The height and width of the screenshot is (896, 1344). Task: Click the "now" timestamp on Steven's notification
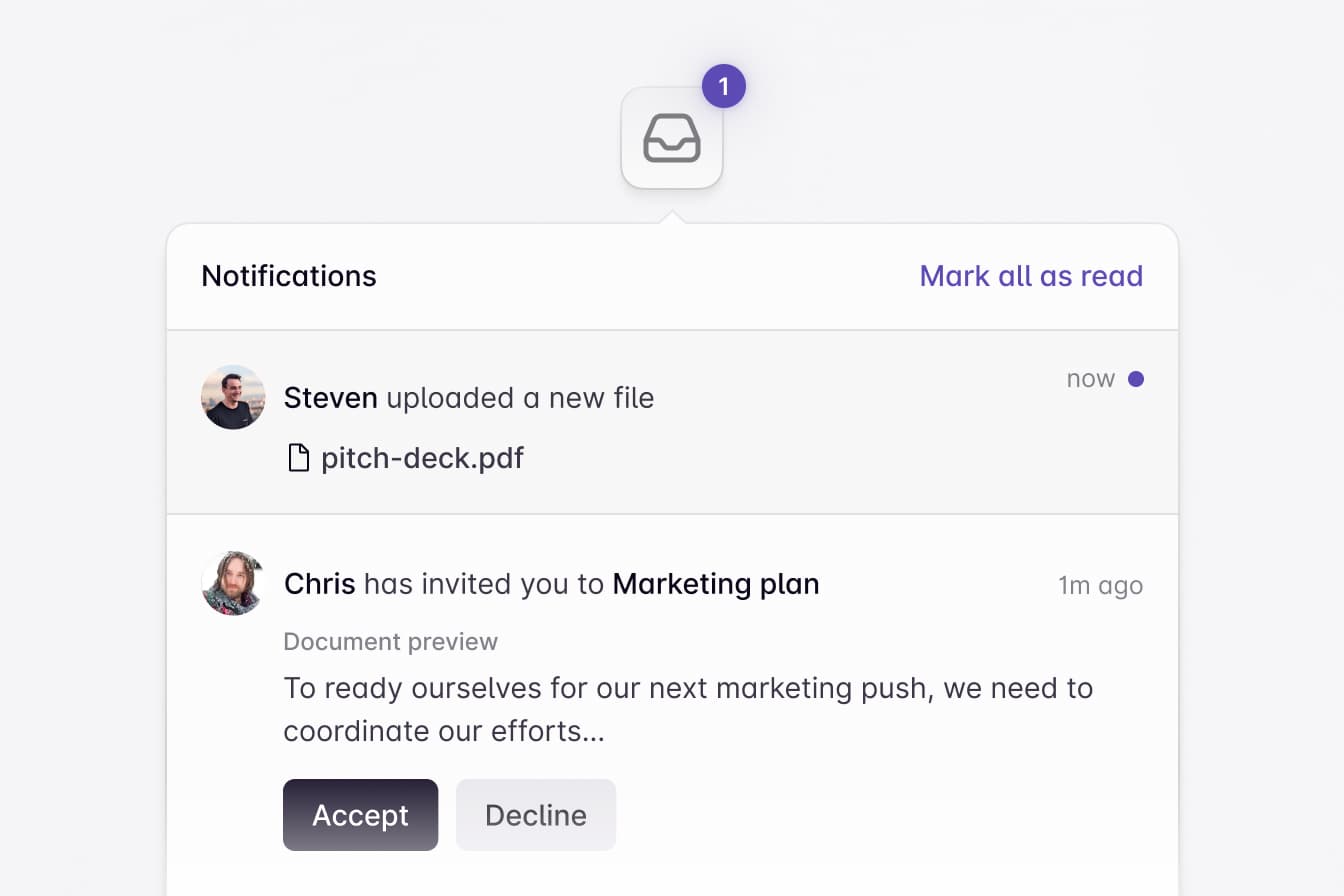pos(1090,379)
